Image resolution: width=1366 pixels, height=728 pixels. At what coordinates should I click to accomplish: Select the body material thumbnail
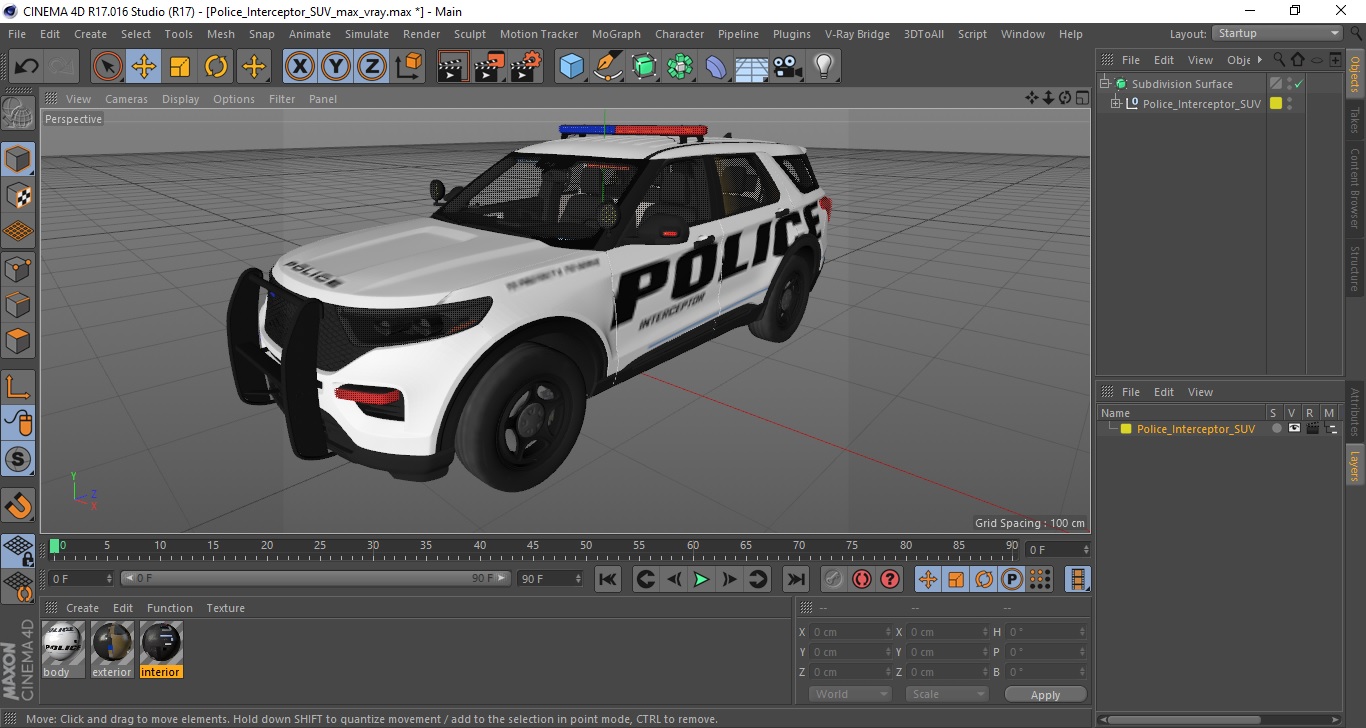(x=63, y=644)
